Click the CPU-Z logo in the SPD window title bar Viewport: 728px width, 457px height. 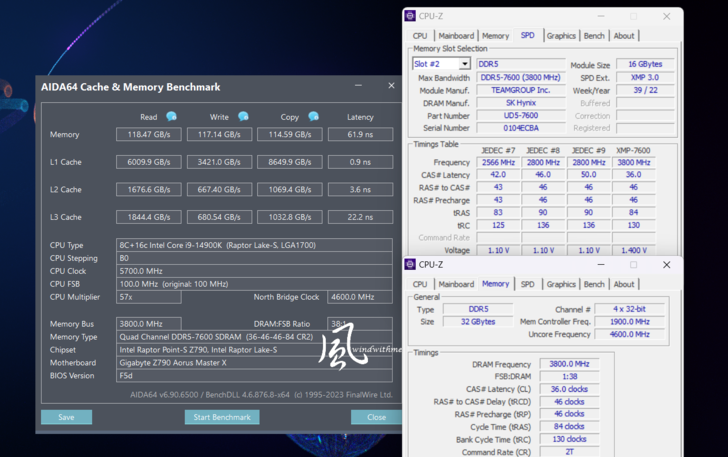click(410, 16)
